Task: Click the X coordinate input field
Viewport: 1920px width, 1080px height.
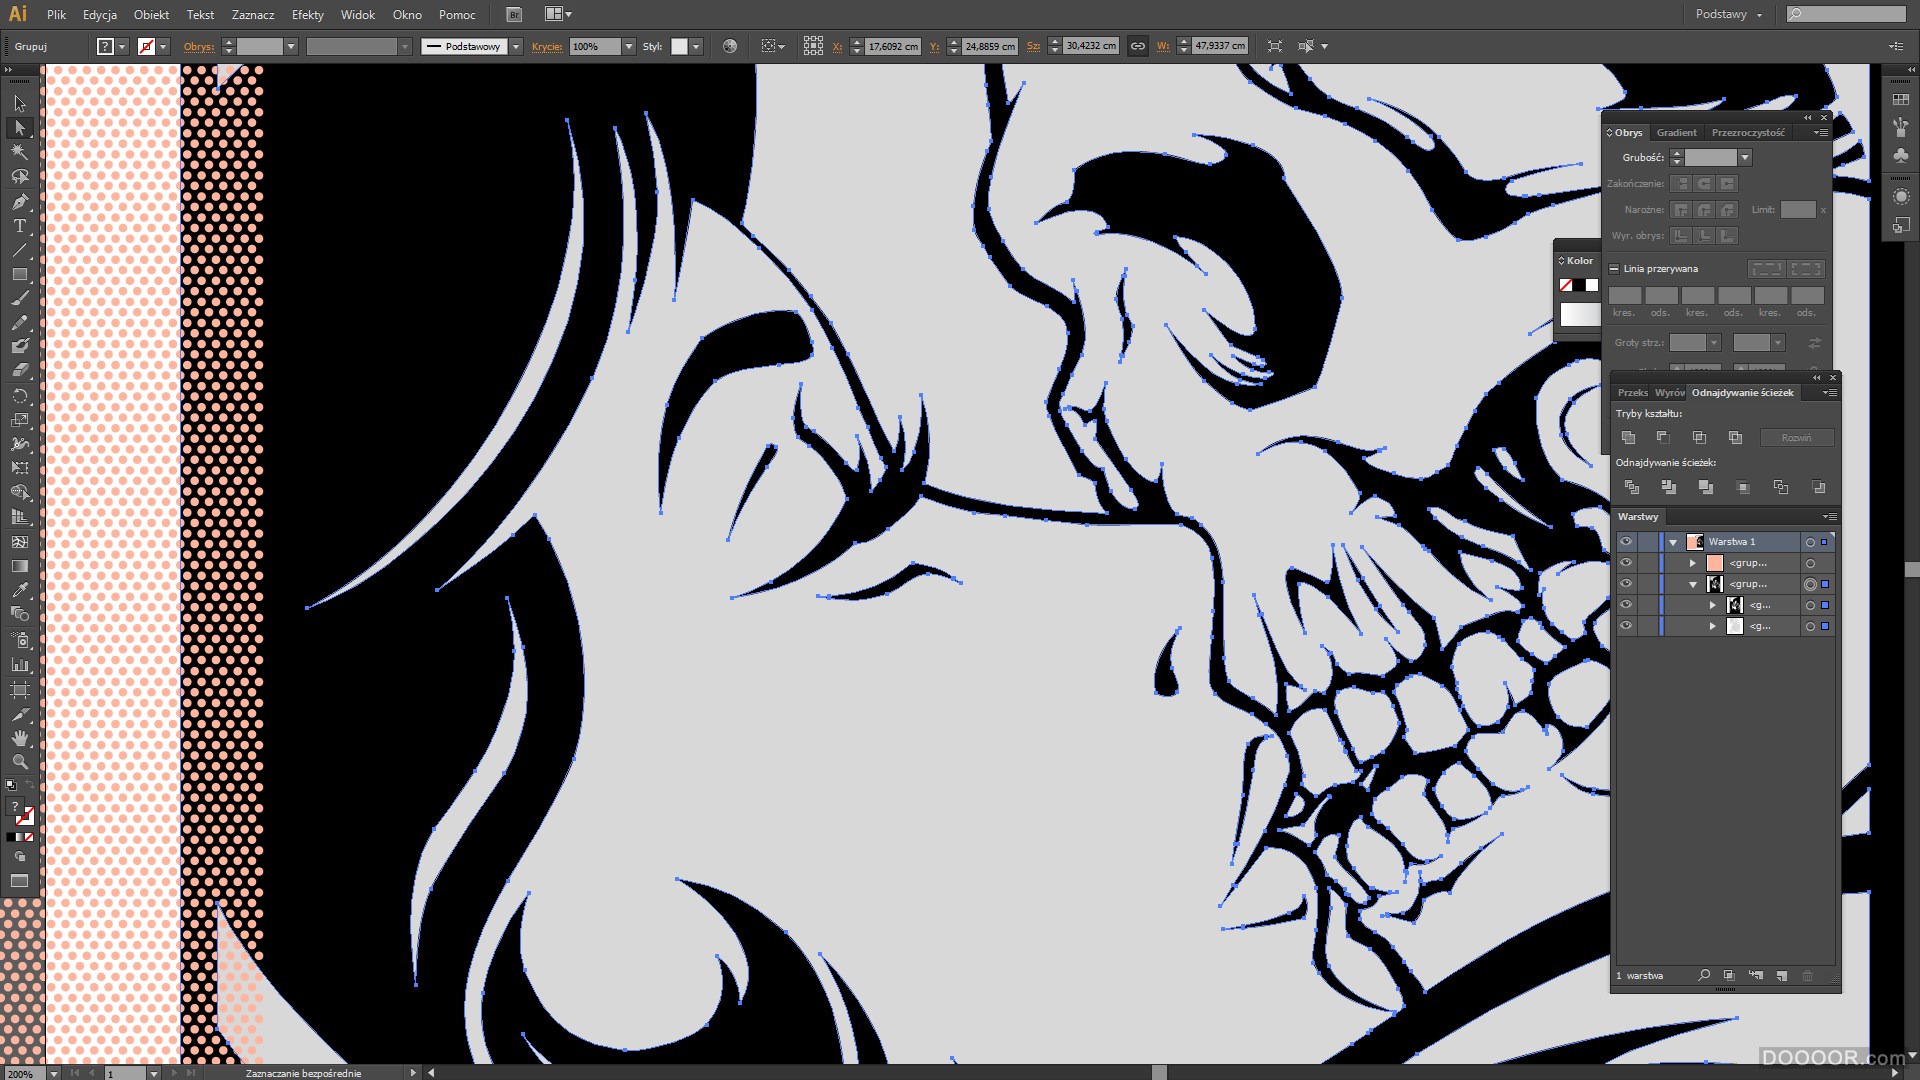Action: coord(892,46)
